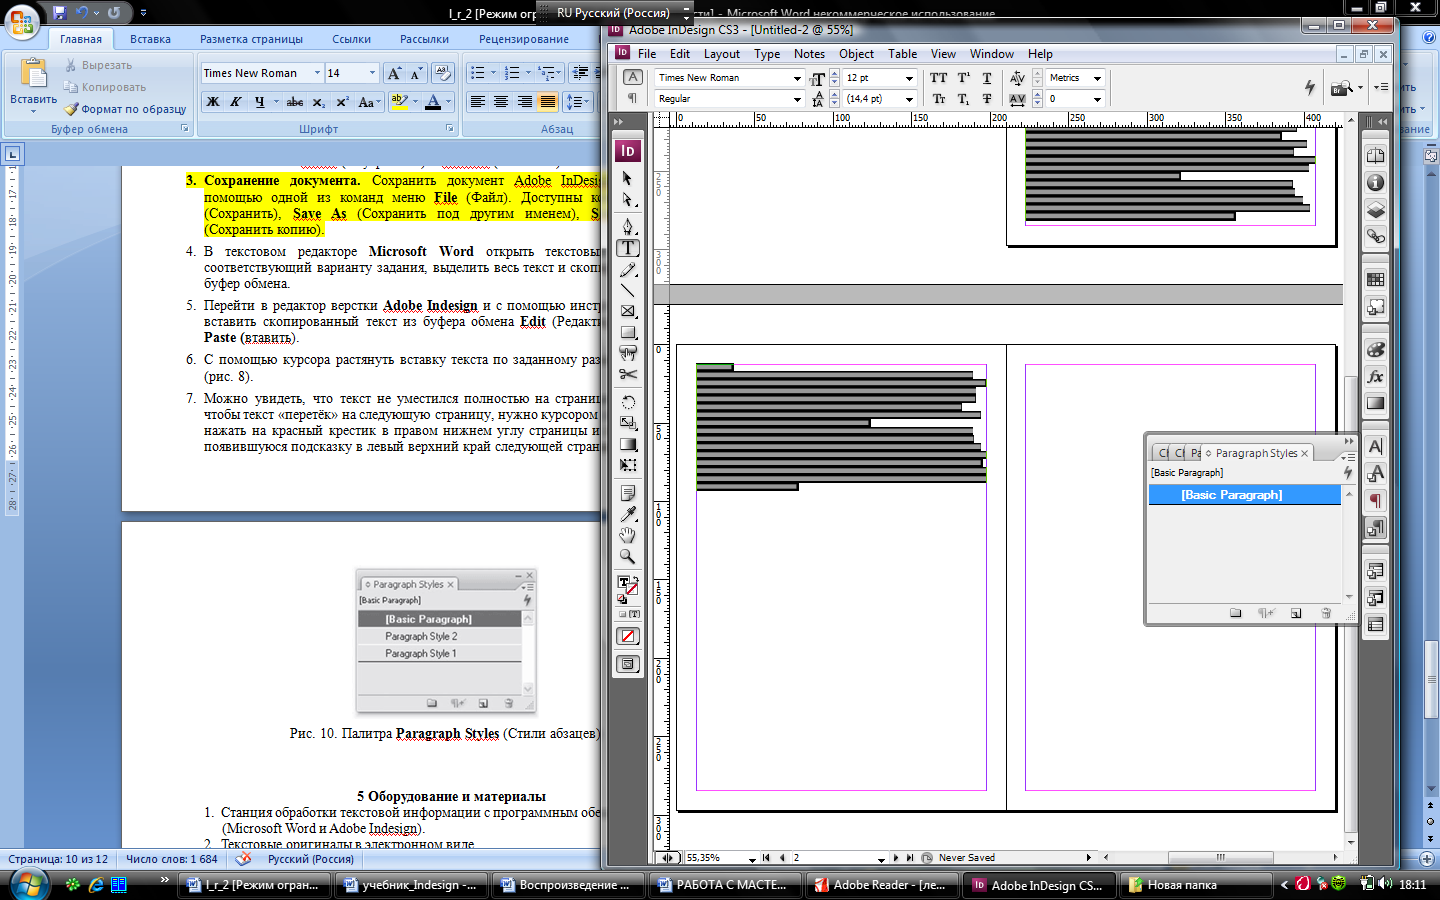Open Word text highlight color swatch
The image size is (1440, 900).
(x=399, y=102)
